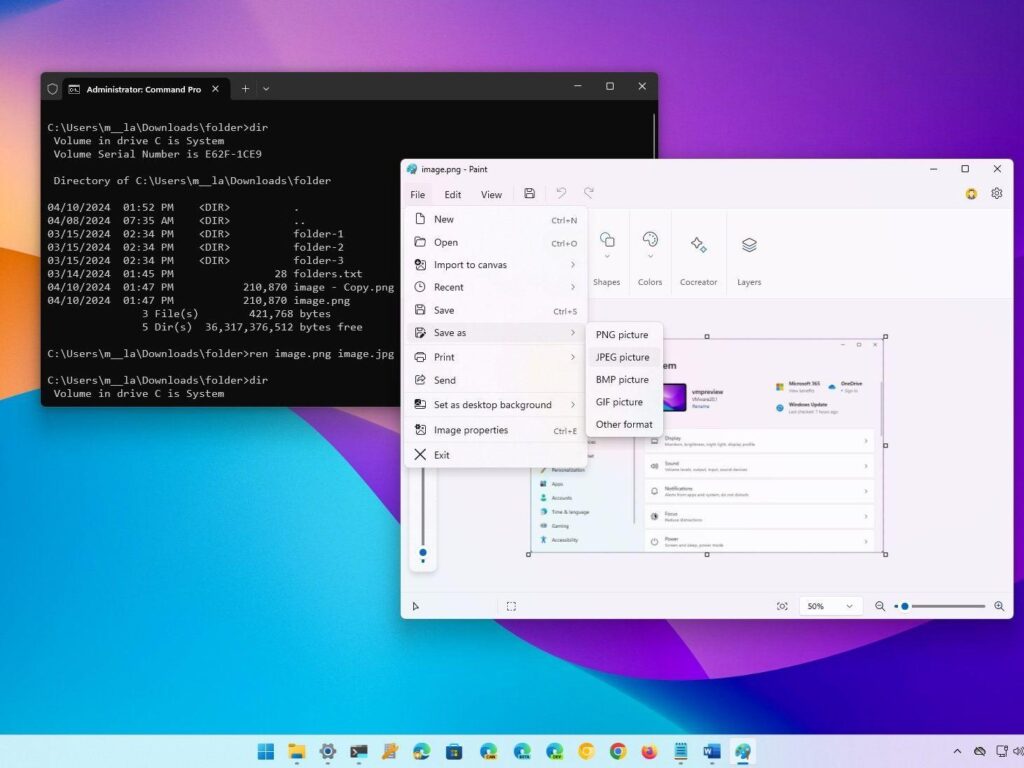
Task: Select GIF picture format
Action: tap(624, 402)
